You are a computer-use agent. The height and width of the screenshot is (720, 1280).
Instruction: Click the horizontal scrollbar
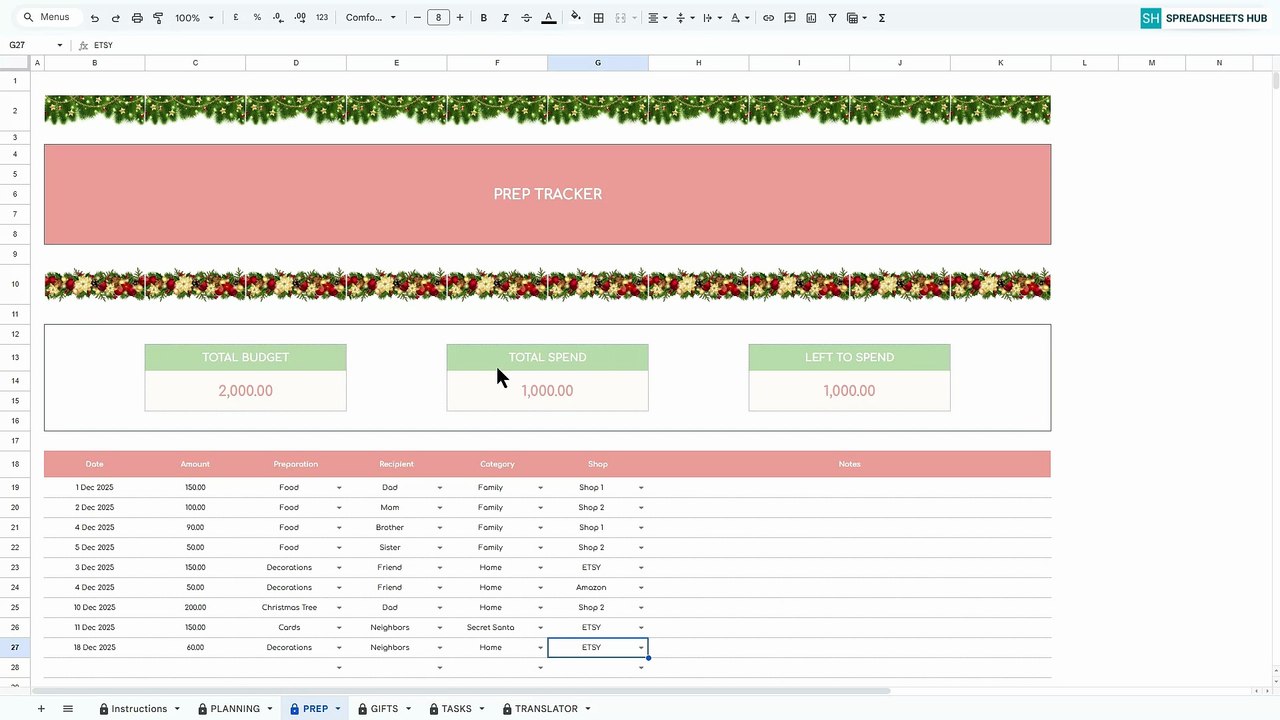[460, 691]
